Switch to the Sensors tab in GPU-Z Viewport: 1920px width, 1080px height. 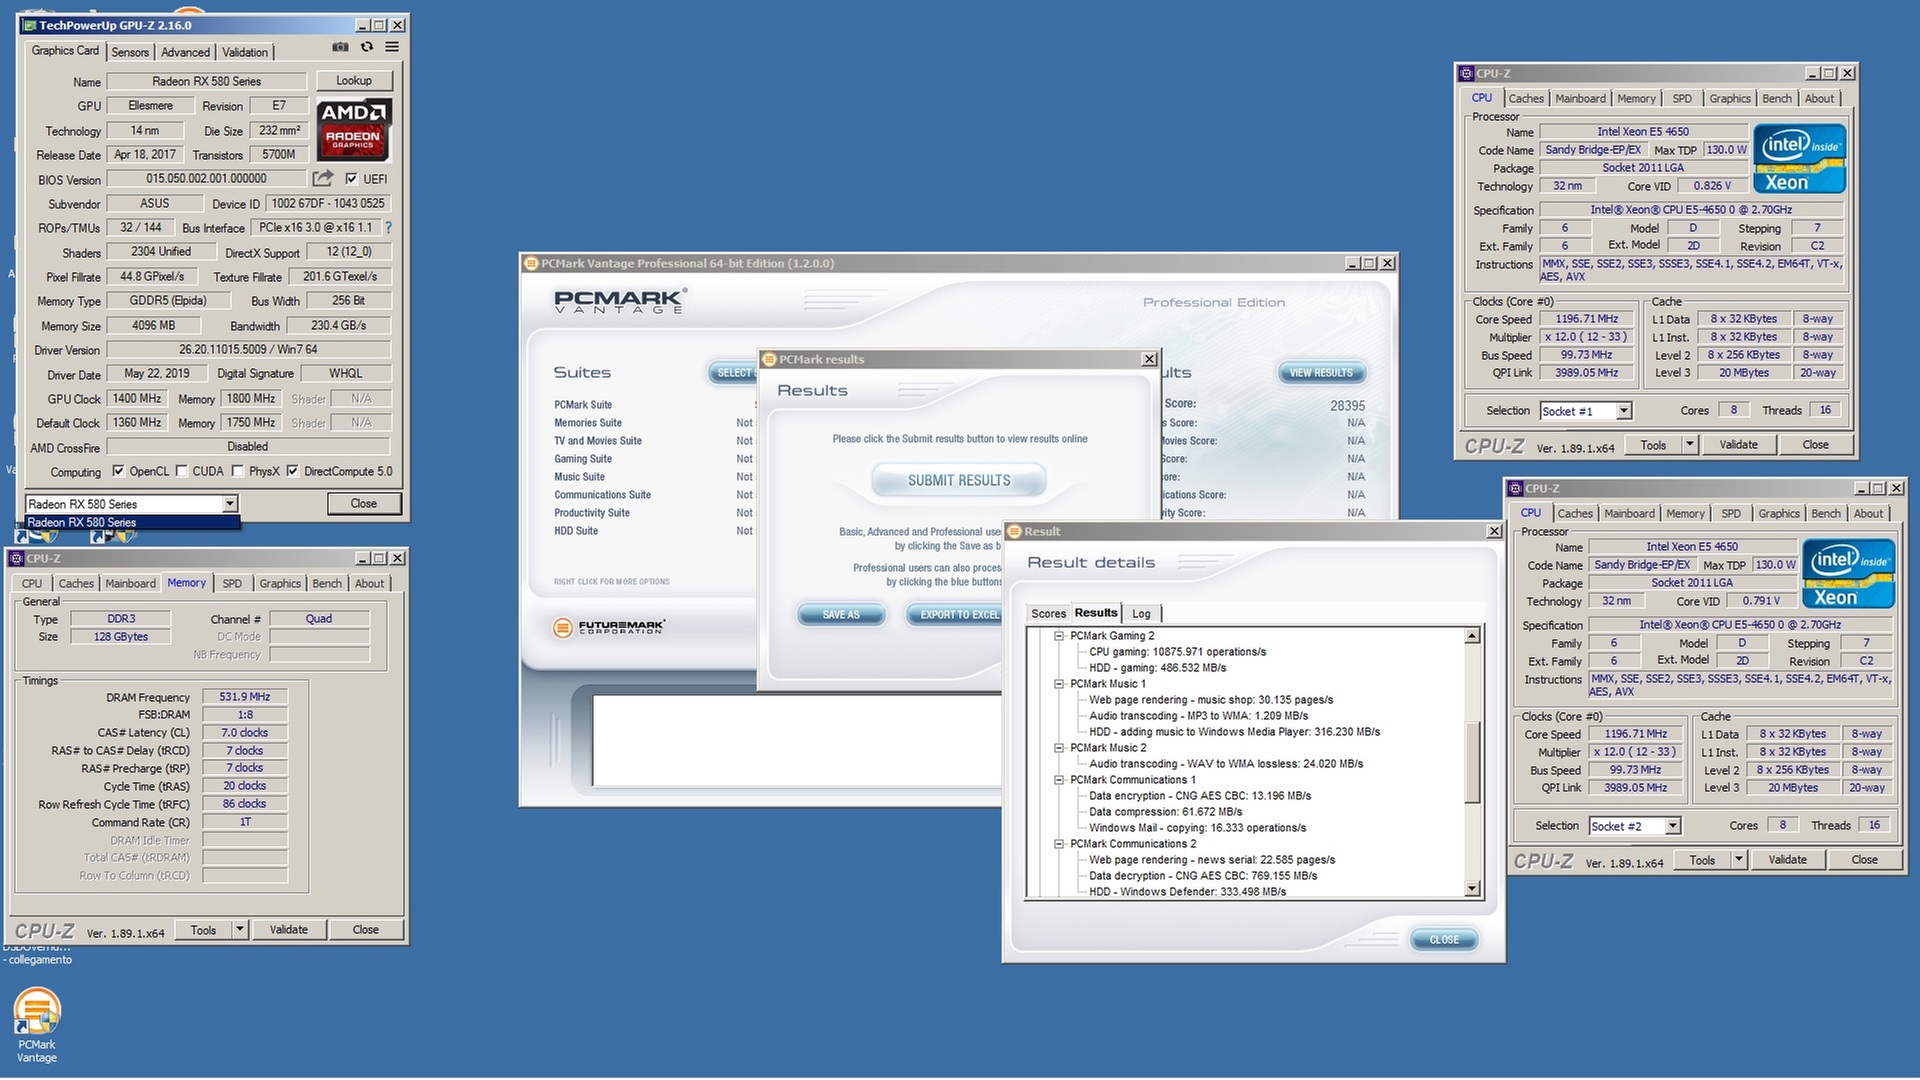130,52
